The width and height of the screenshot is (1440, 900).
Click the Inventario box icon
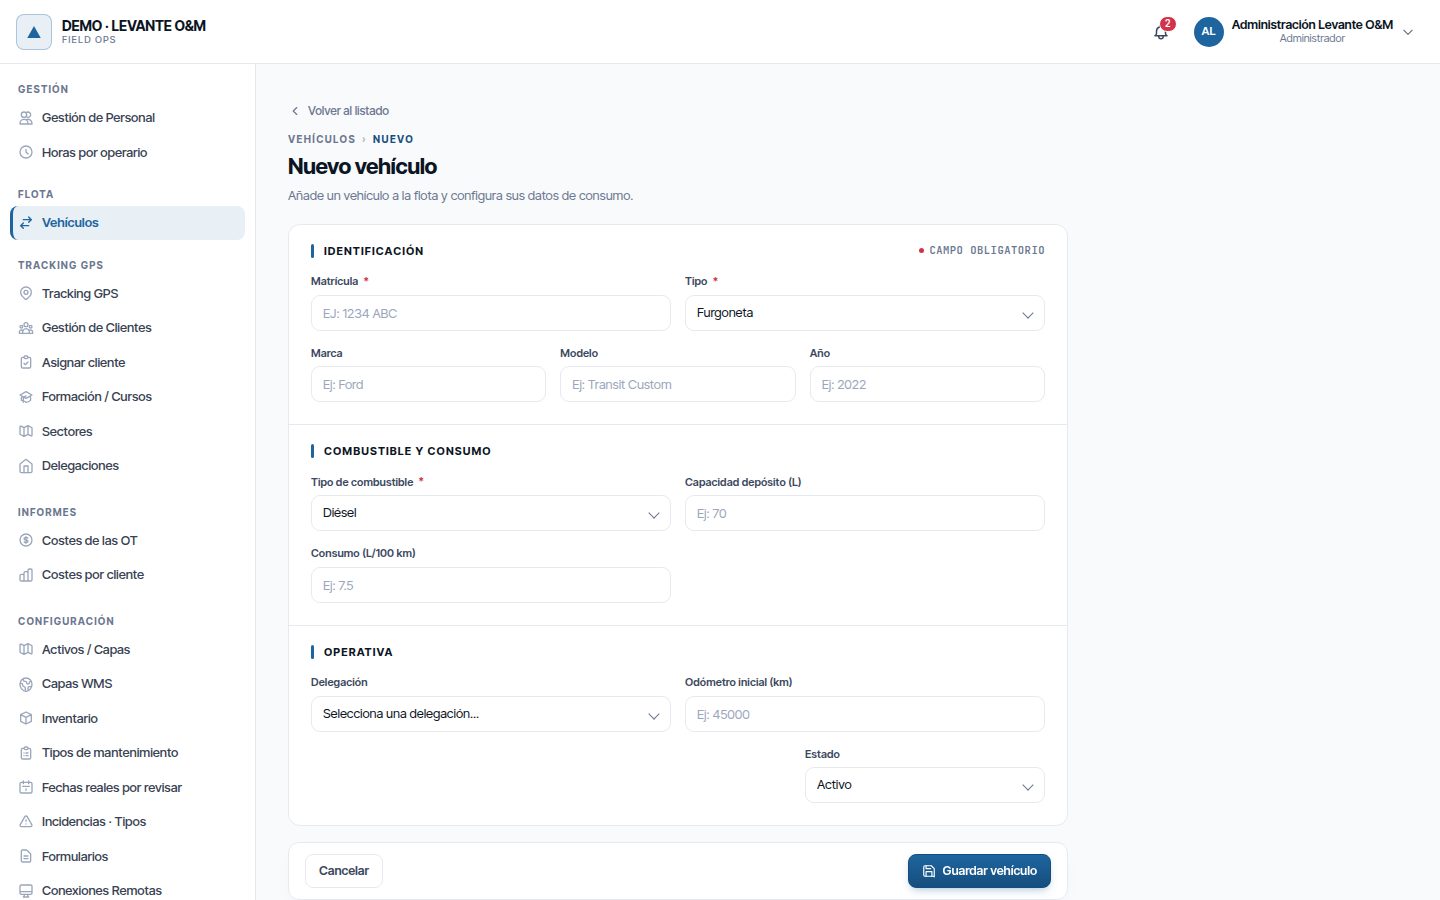(26, 719)
